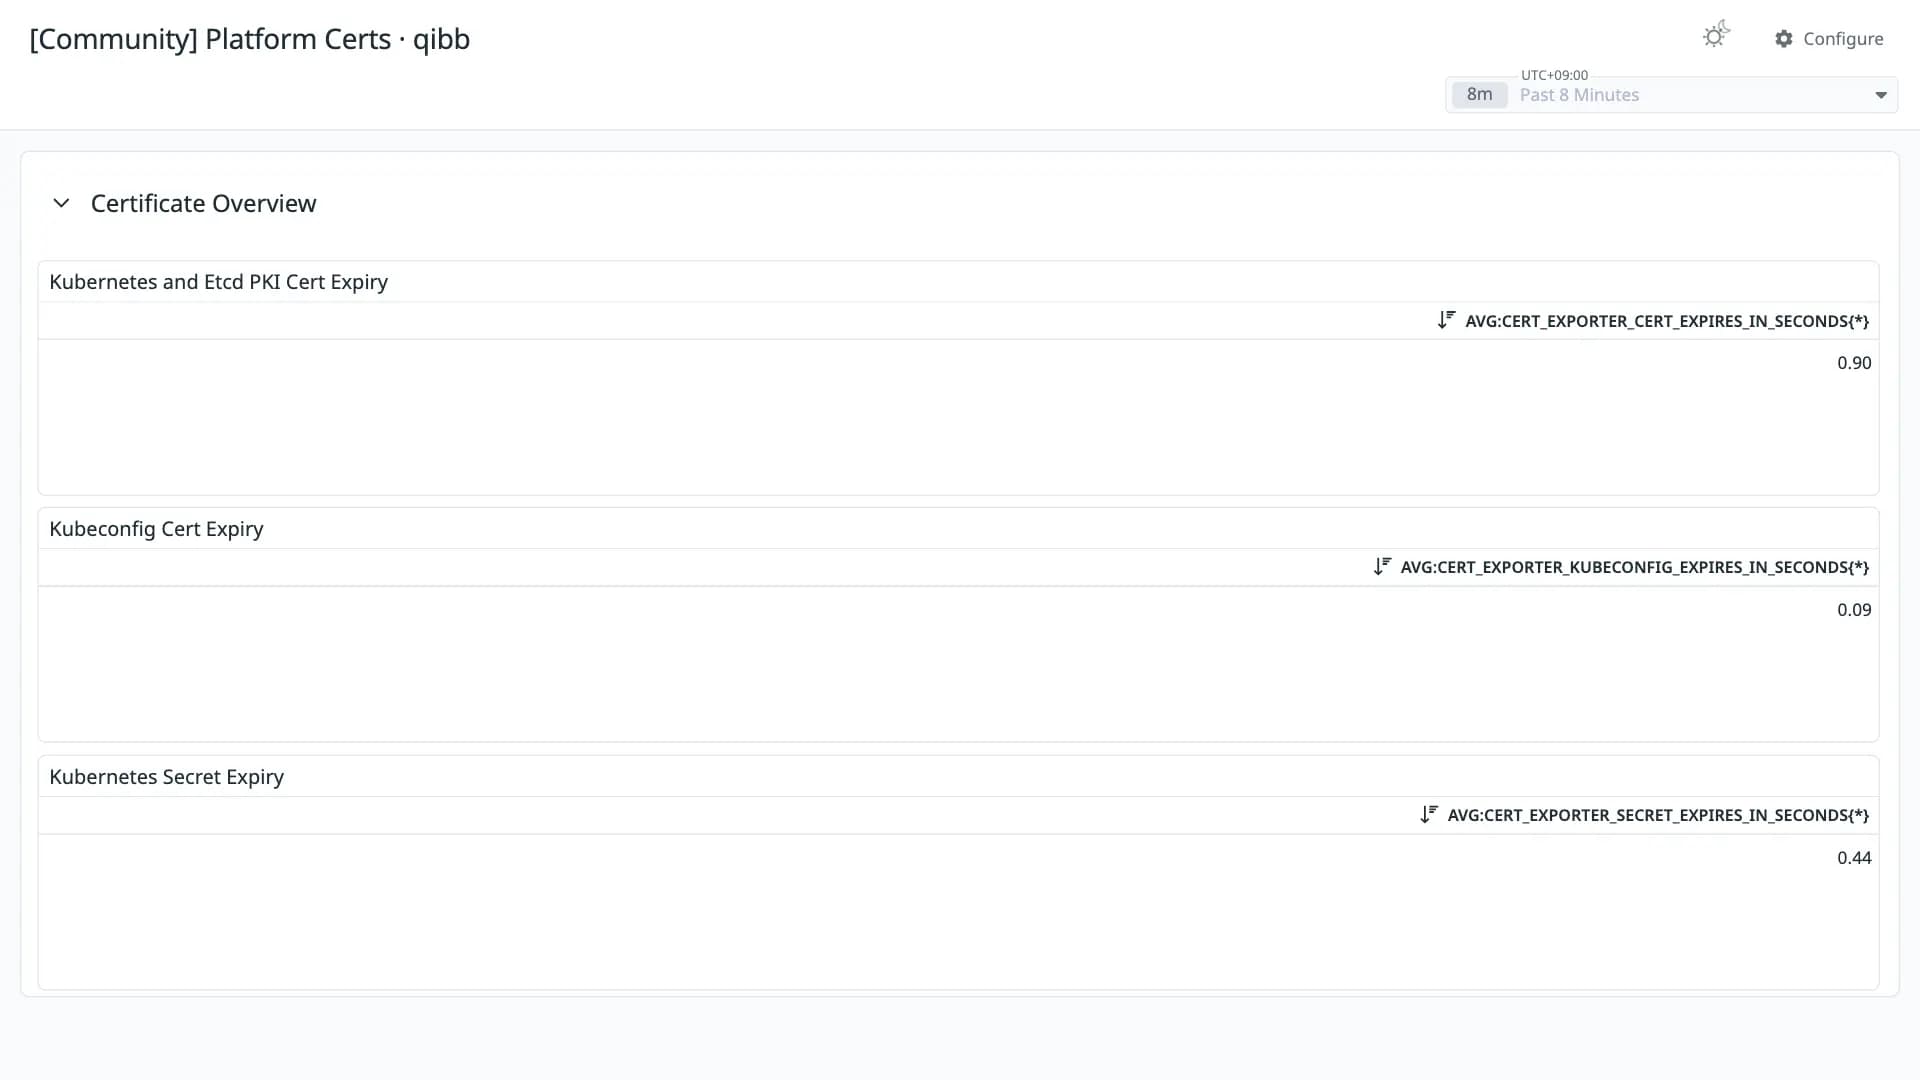The width and height of the screenshot is (1920, 1080).
Task: Click the Configure gear icon
Action: [1784, 39]
